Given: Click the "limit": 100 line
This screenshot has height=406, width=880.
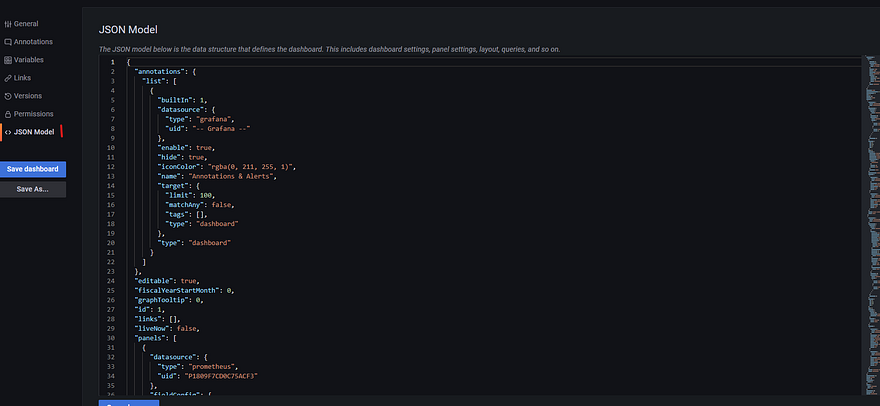Looking at the screenshot, I should [x=191, y=195].
